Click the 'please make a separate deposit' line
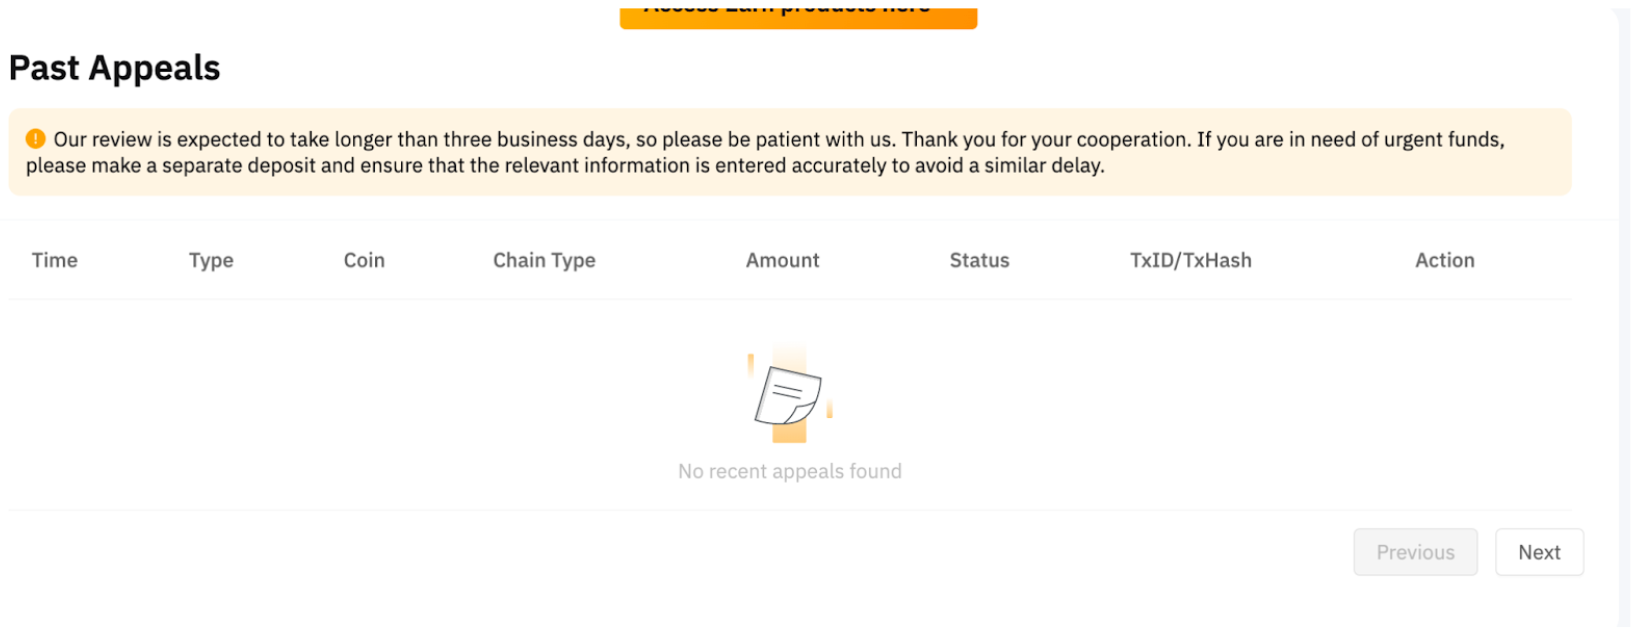This screenshot has height=634, width=1634. 565,166
